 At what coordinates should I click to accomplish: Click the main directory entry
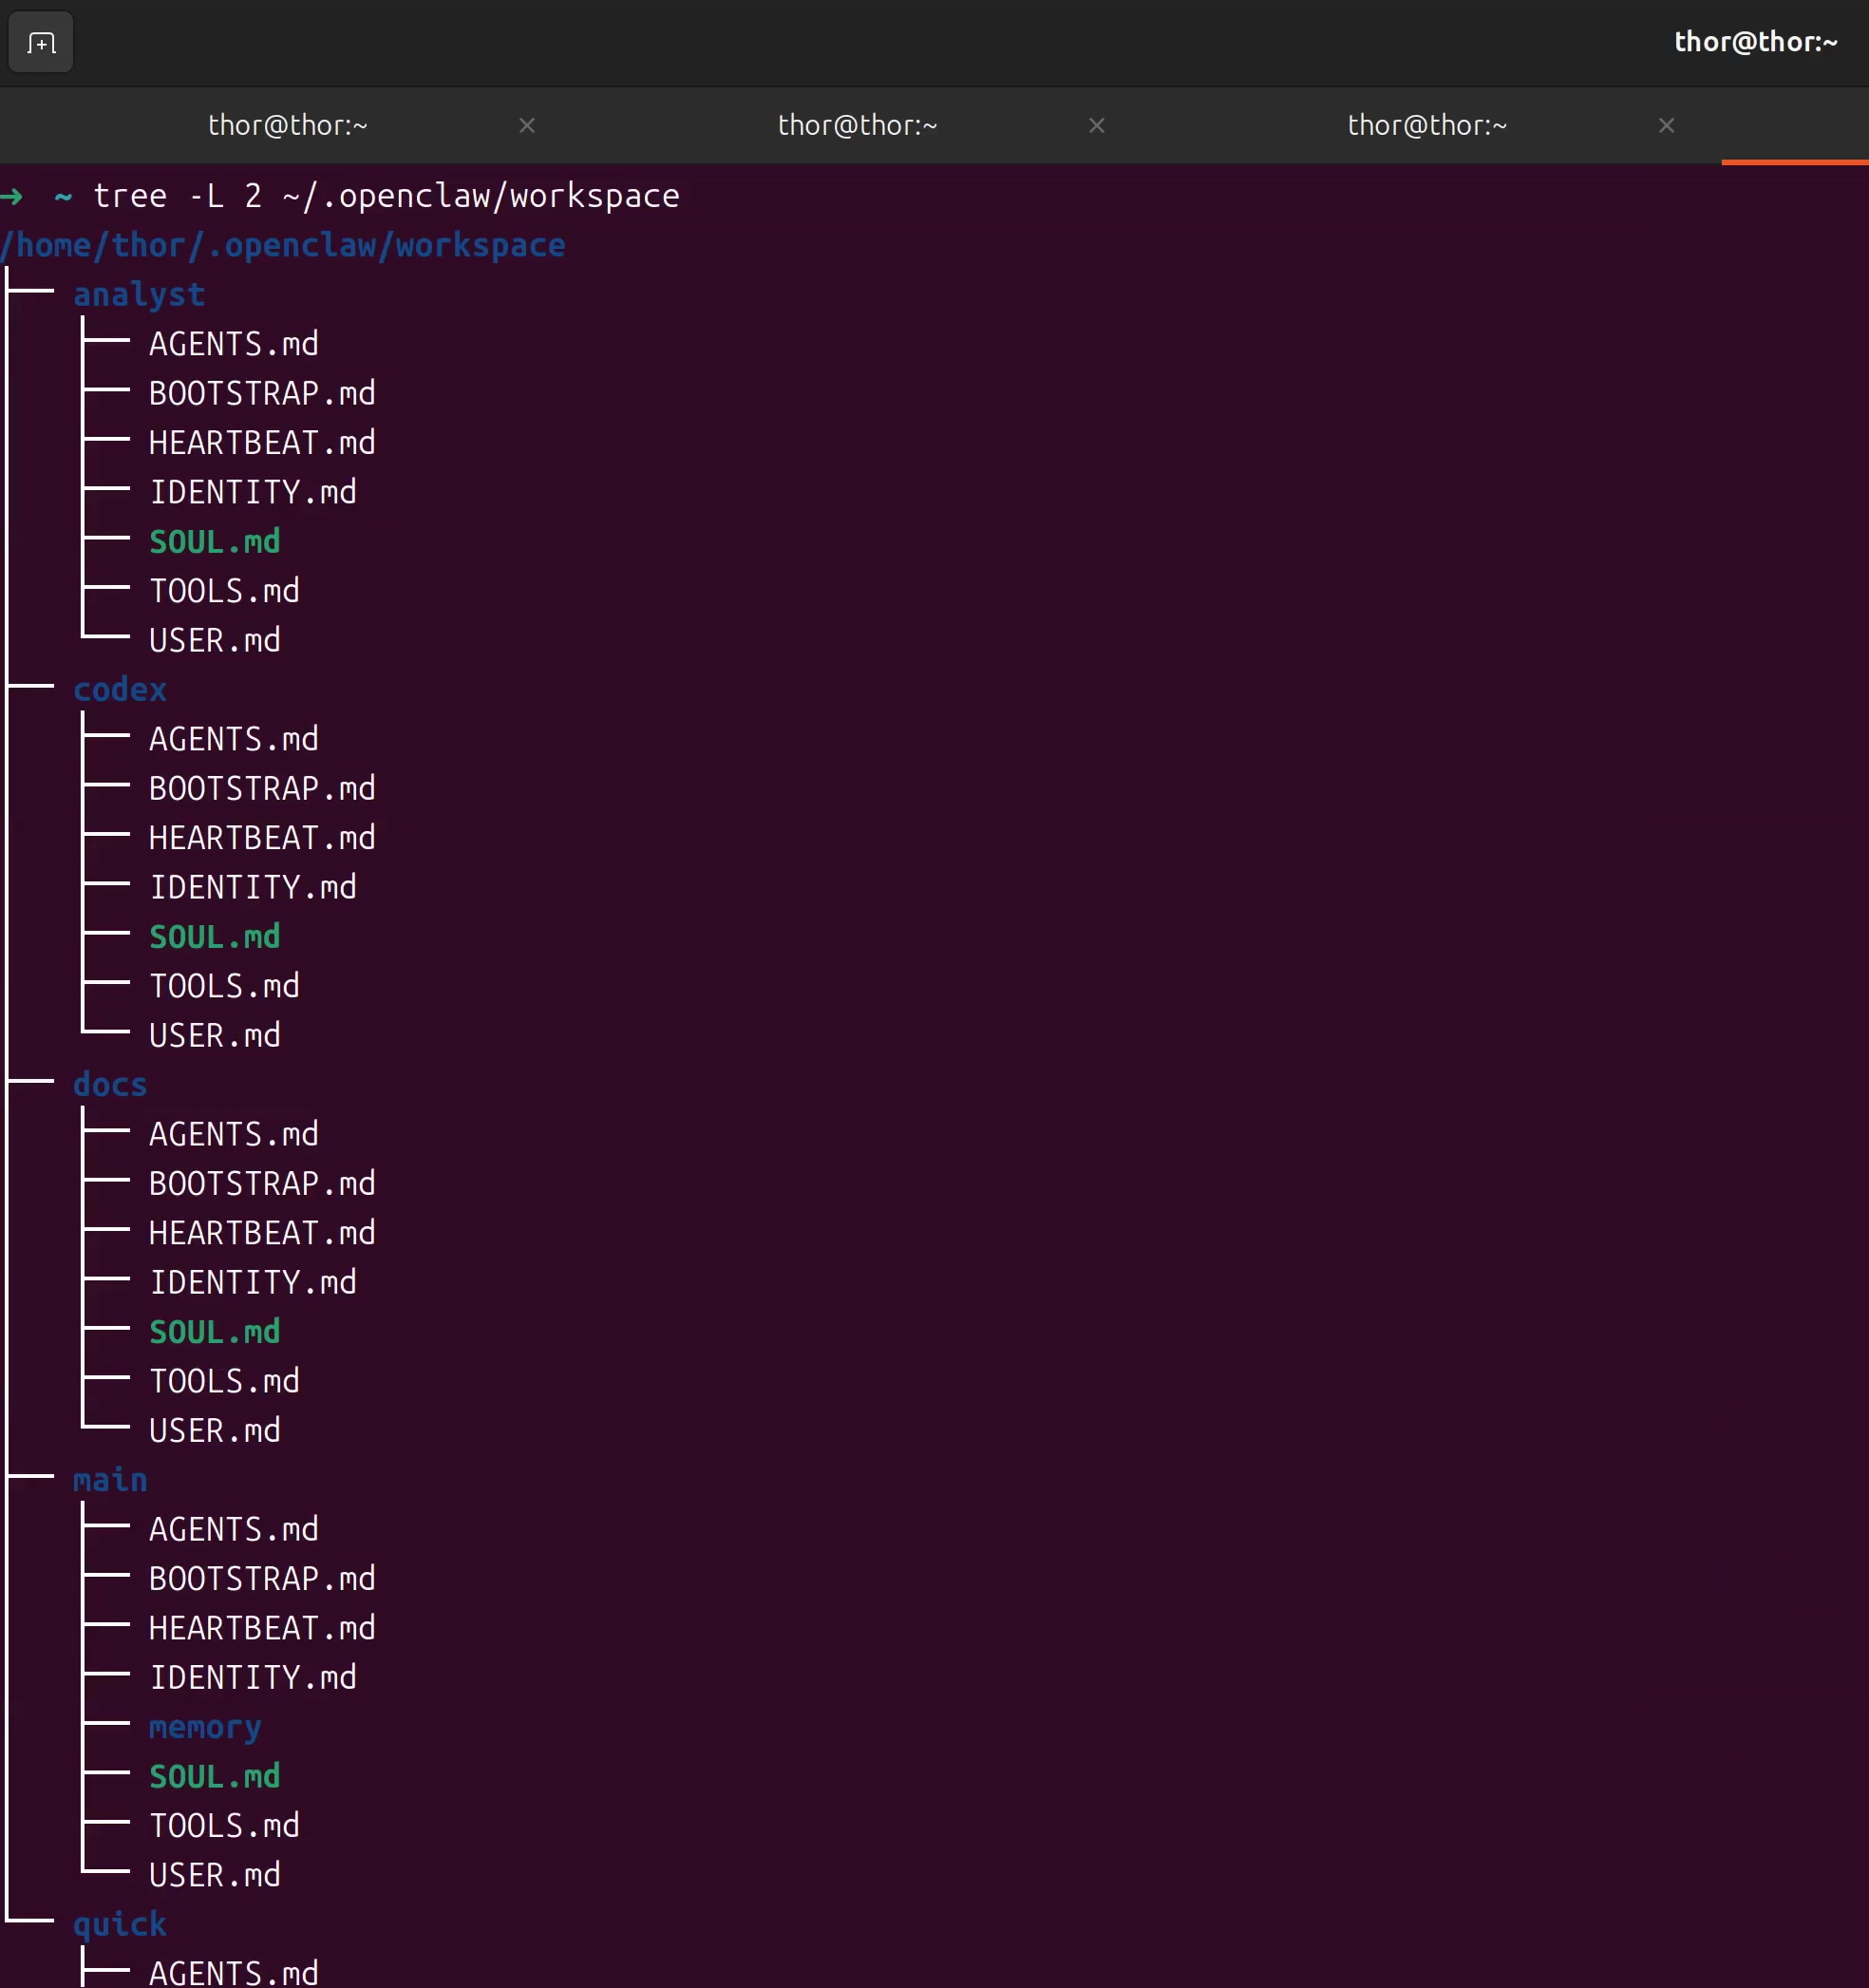click(110, 1479)
